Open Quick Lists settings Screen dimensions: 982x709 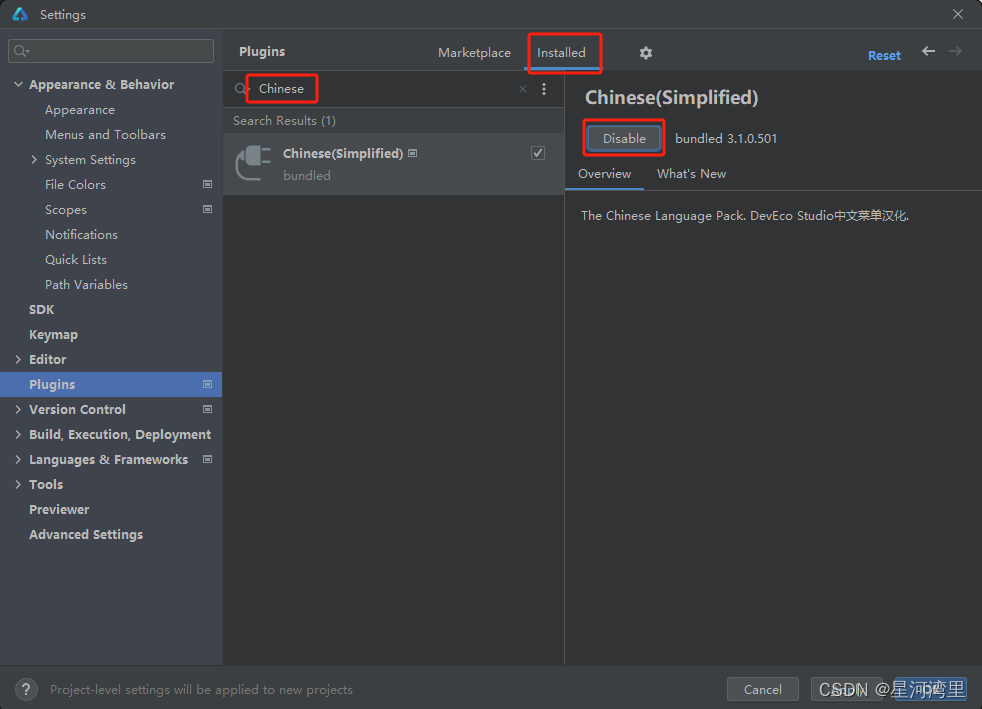(x=76, y=259)
